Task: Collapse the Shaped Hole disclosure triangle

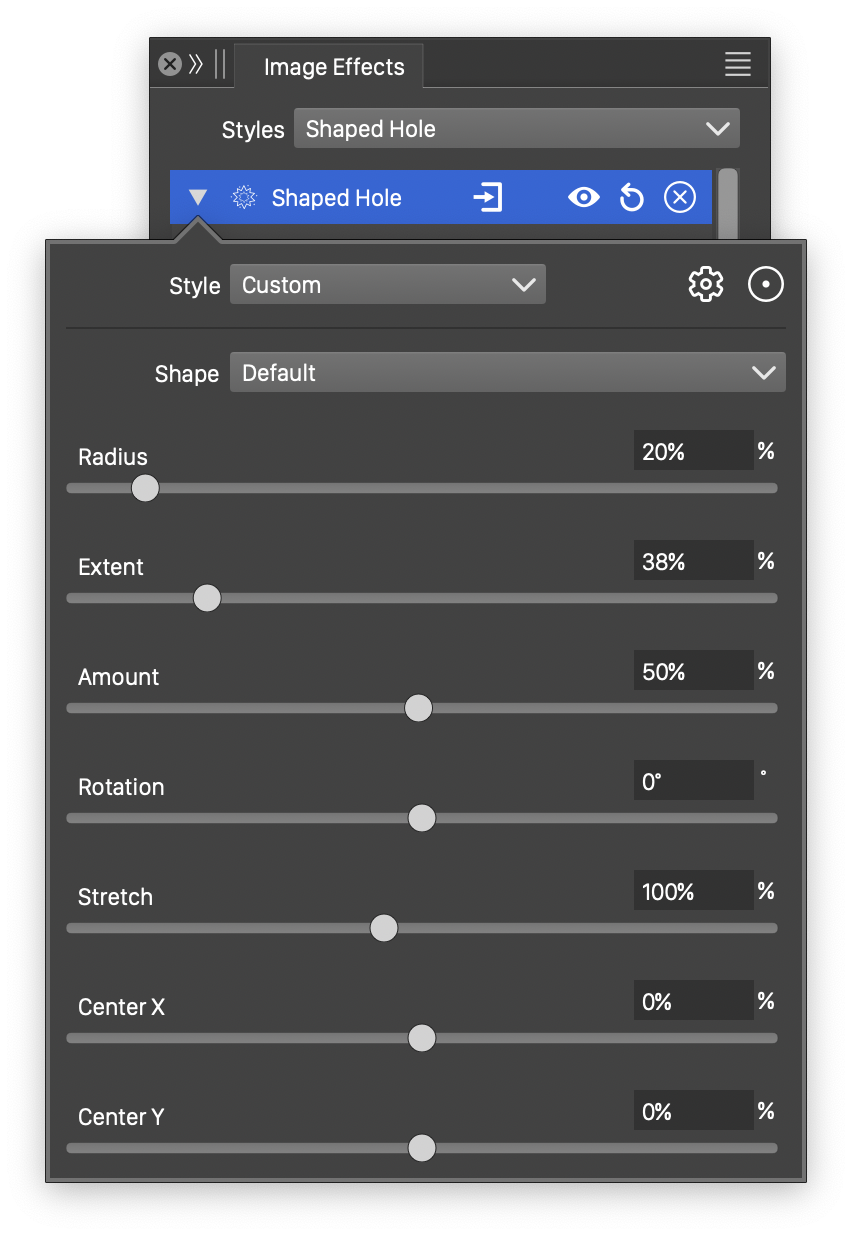Action: coord(198,198)
